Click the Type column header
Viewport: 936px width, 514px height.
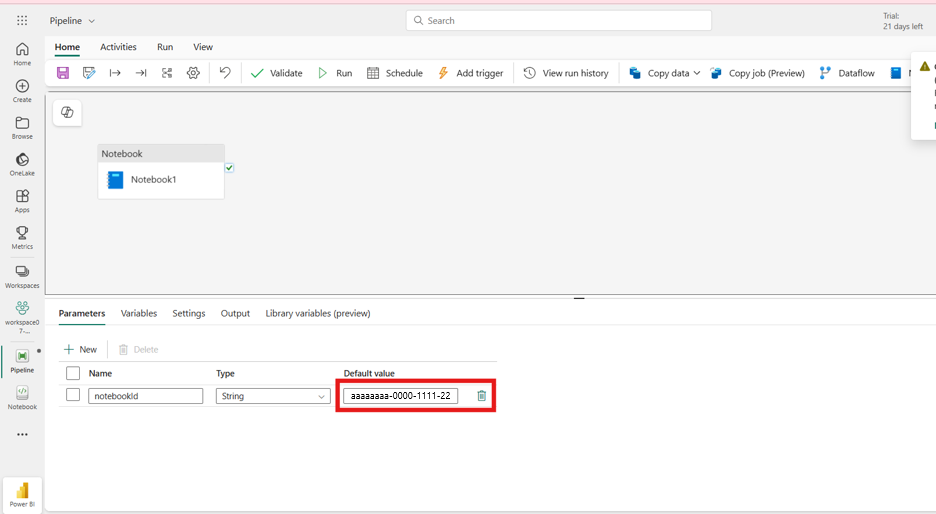(x=225, y=373)
